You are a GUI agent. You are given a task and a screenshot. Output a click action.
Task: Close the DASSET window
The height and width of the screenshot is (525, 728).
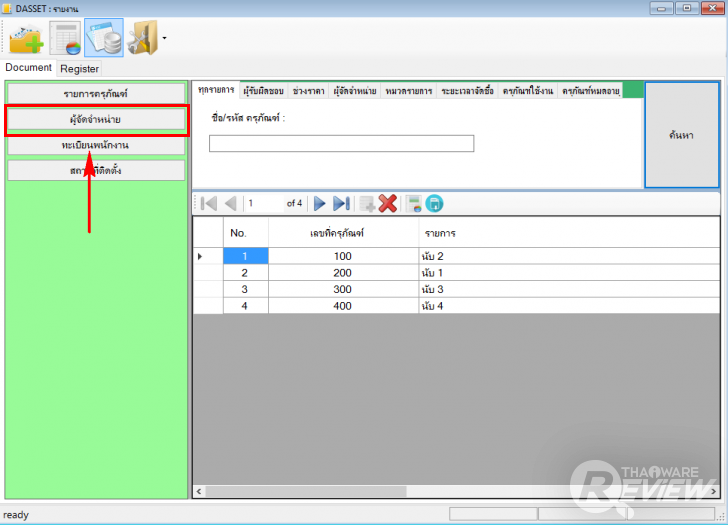click(x=713, y=8)
